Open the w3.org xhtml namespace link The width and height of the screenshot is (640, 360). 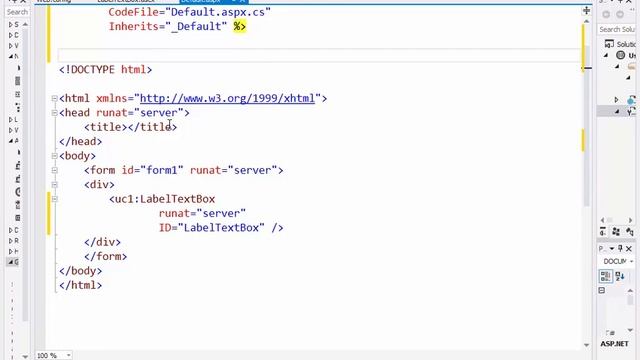(227, 98)
